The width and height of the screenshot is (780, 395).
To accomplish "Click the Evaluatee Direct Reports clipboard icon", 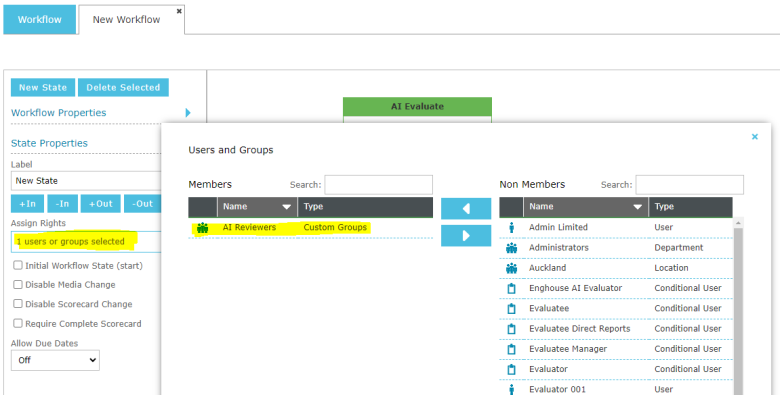I will click(511, 329).
